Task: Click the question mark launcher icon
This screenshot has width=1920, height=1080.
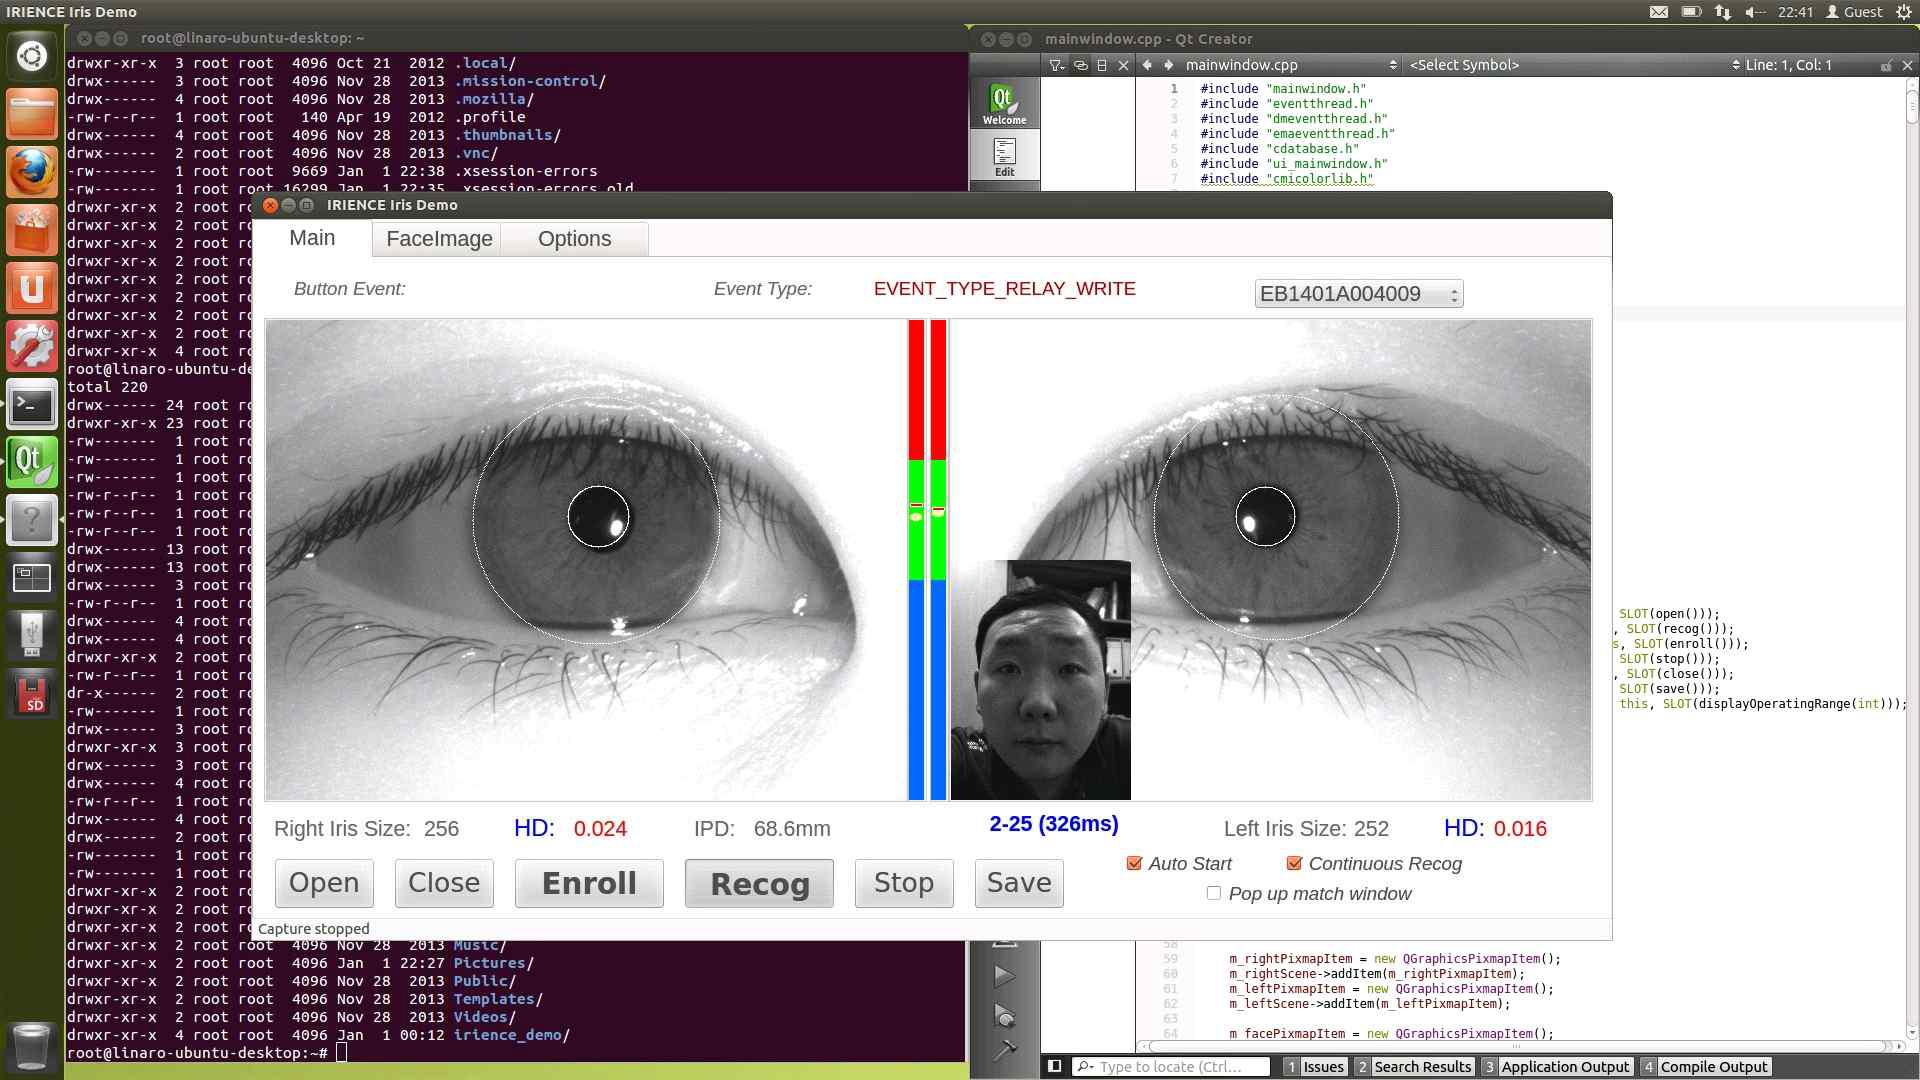Action: tap(32, 520)
